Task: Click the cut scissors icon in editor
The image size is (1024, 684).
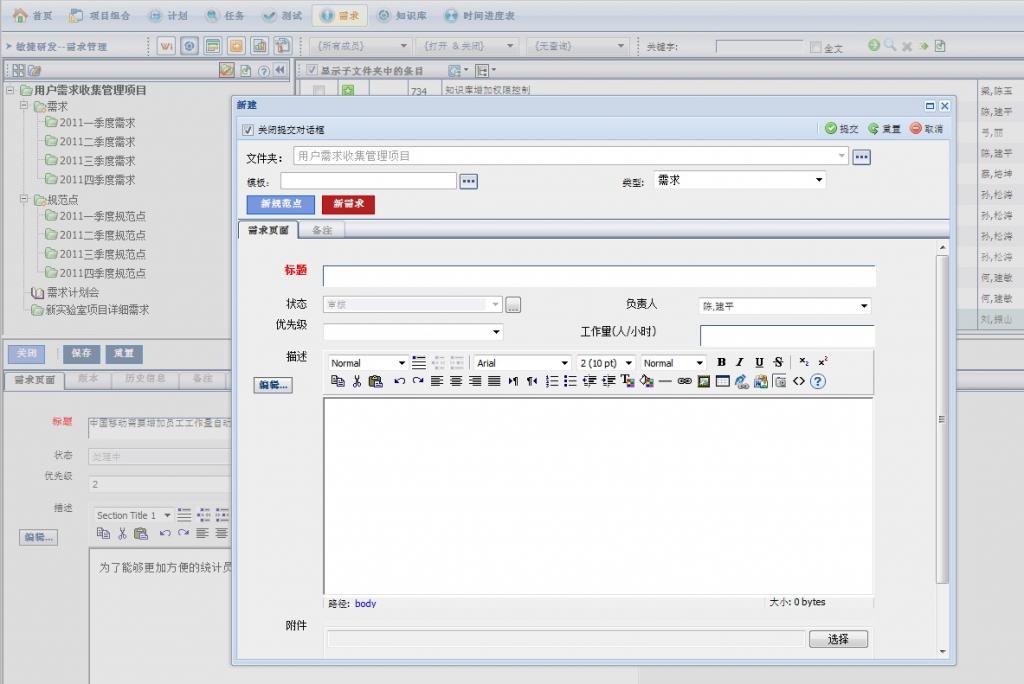Action: coord(356,381)
